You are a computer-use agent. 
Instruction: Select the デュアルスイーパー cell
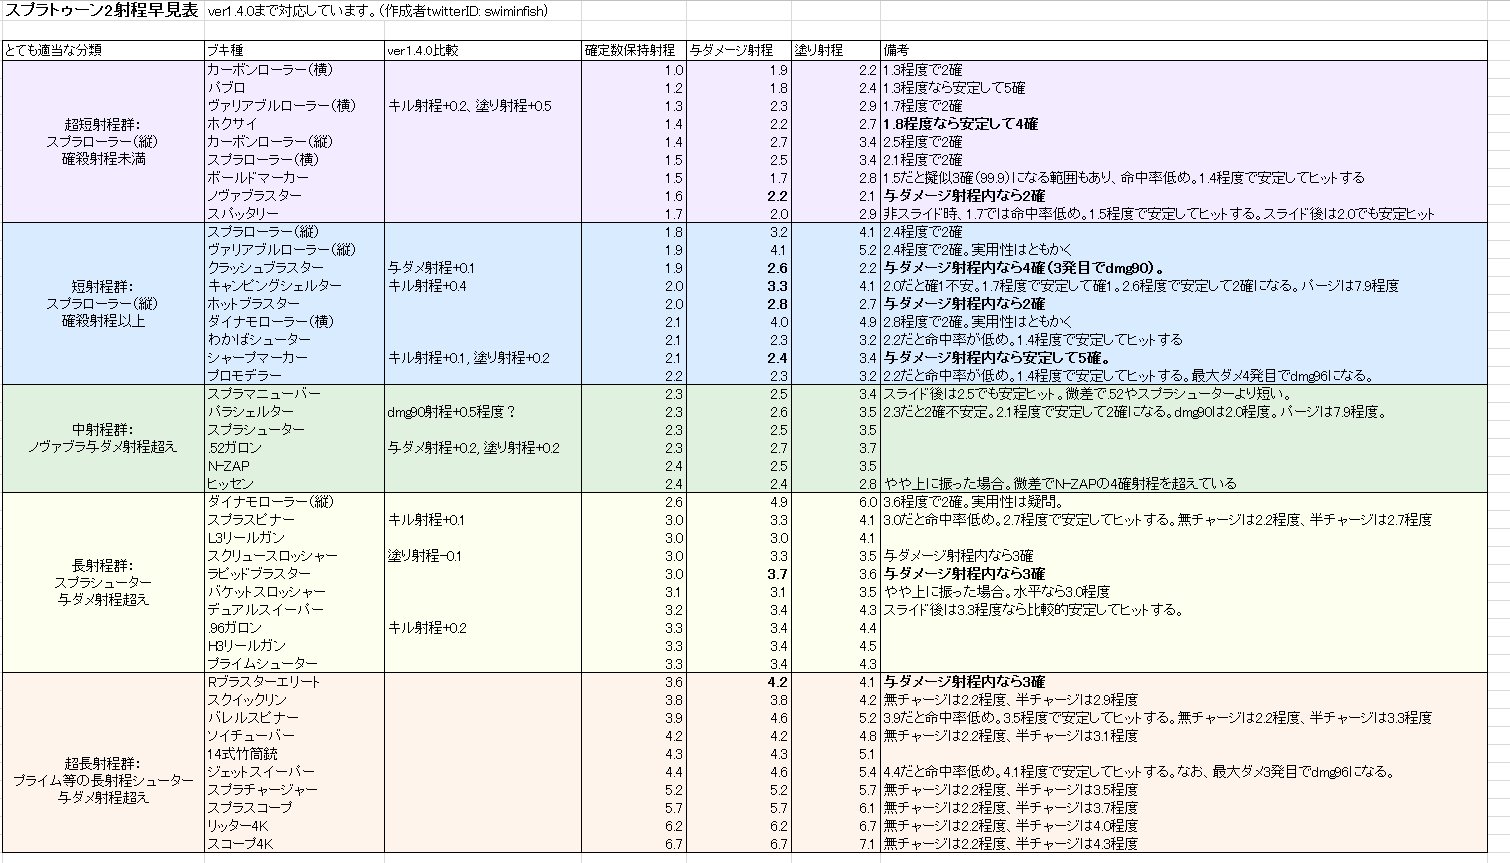[x=294, y=610]
